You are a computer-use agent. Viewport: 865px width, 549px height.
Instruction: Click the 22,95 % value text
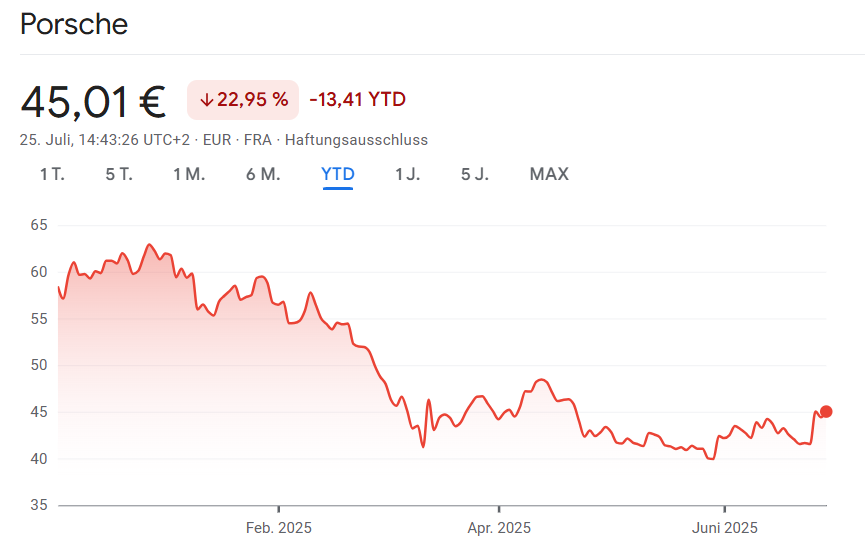point(252,99)
